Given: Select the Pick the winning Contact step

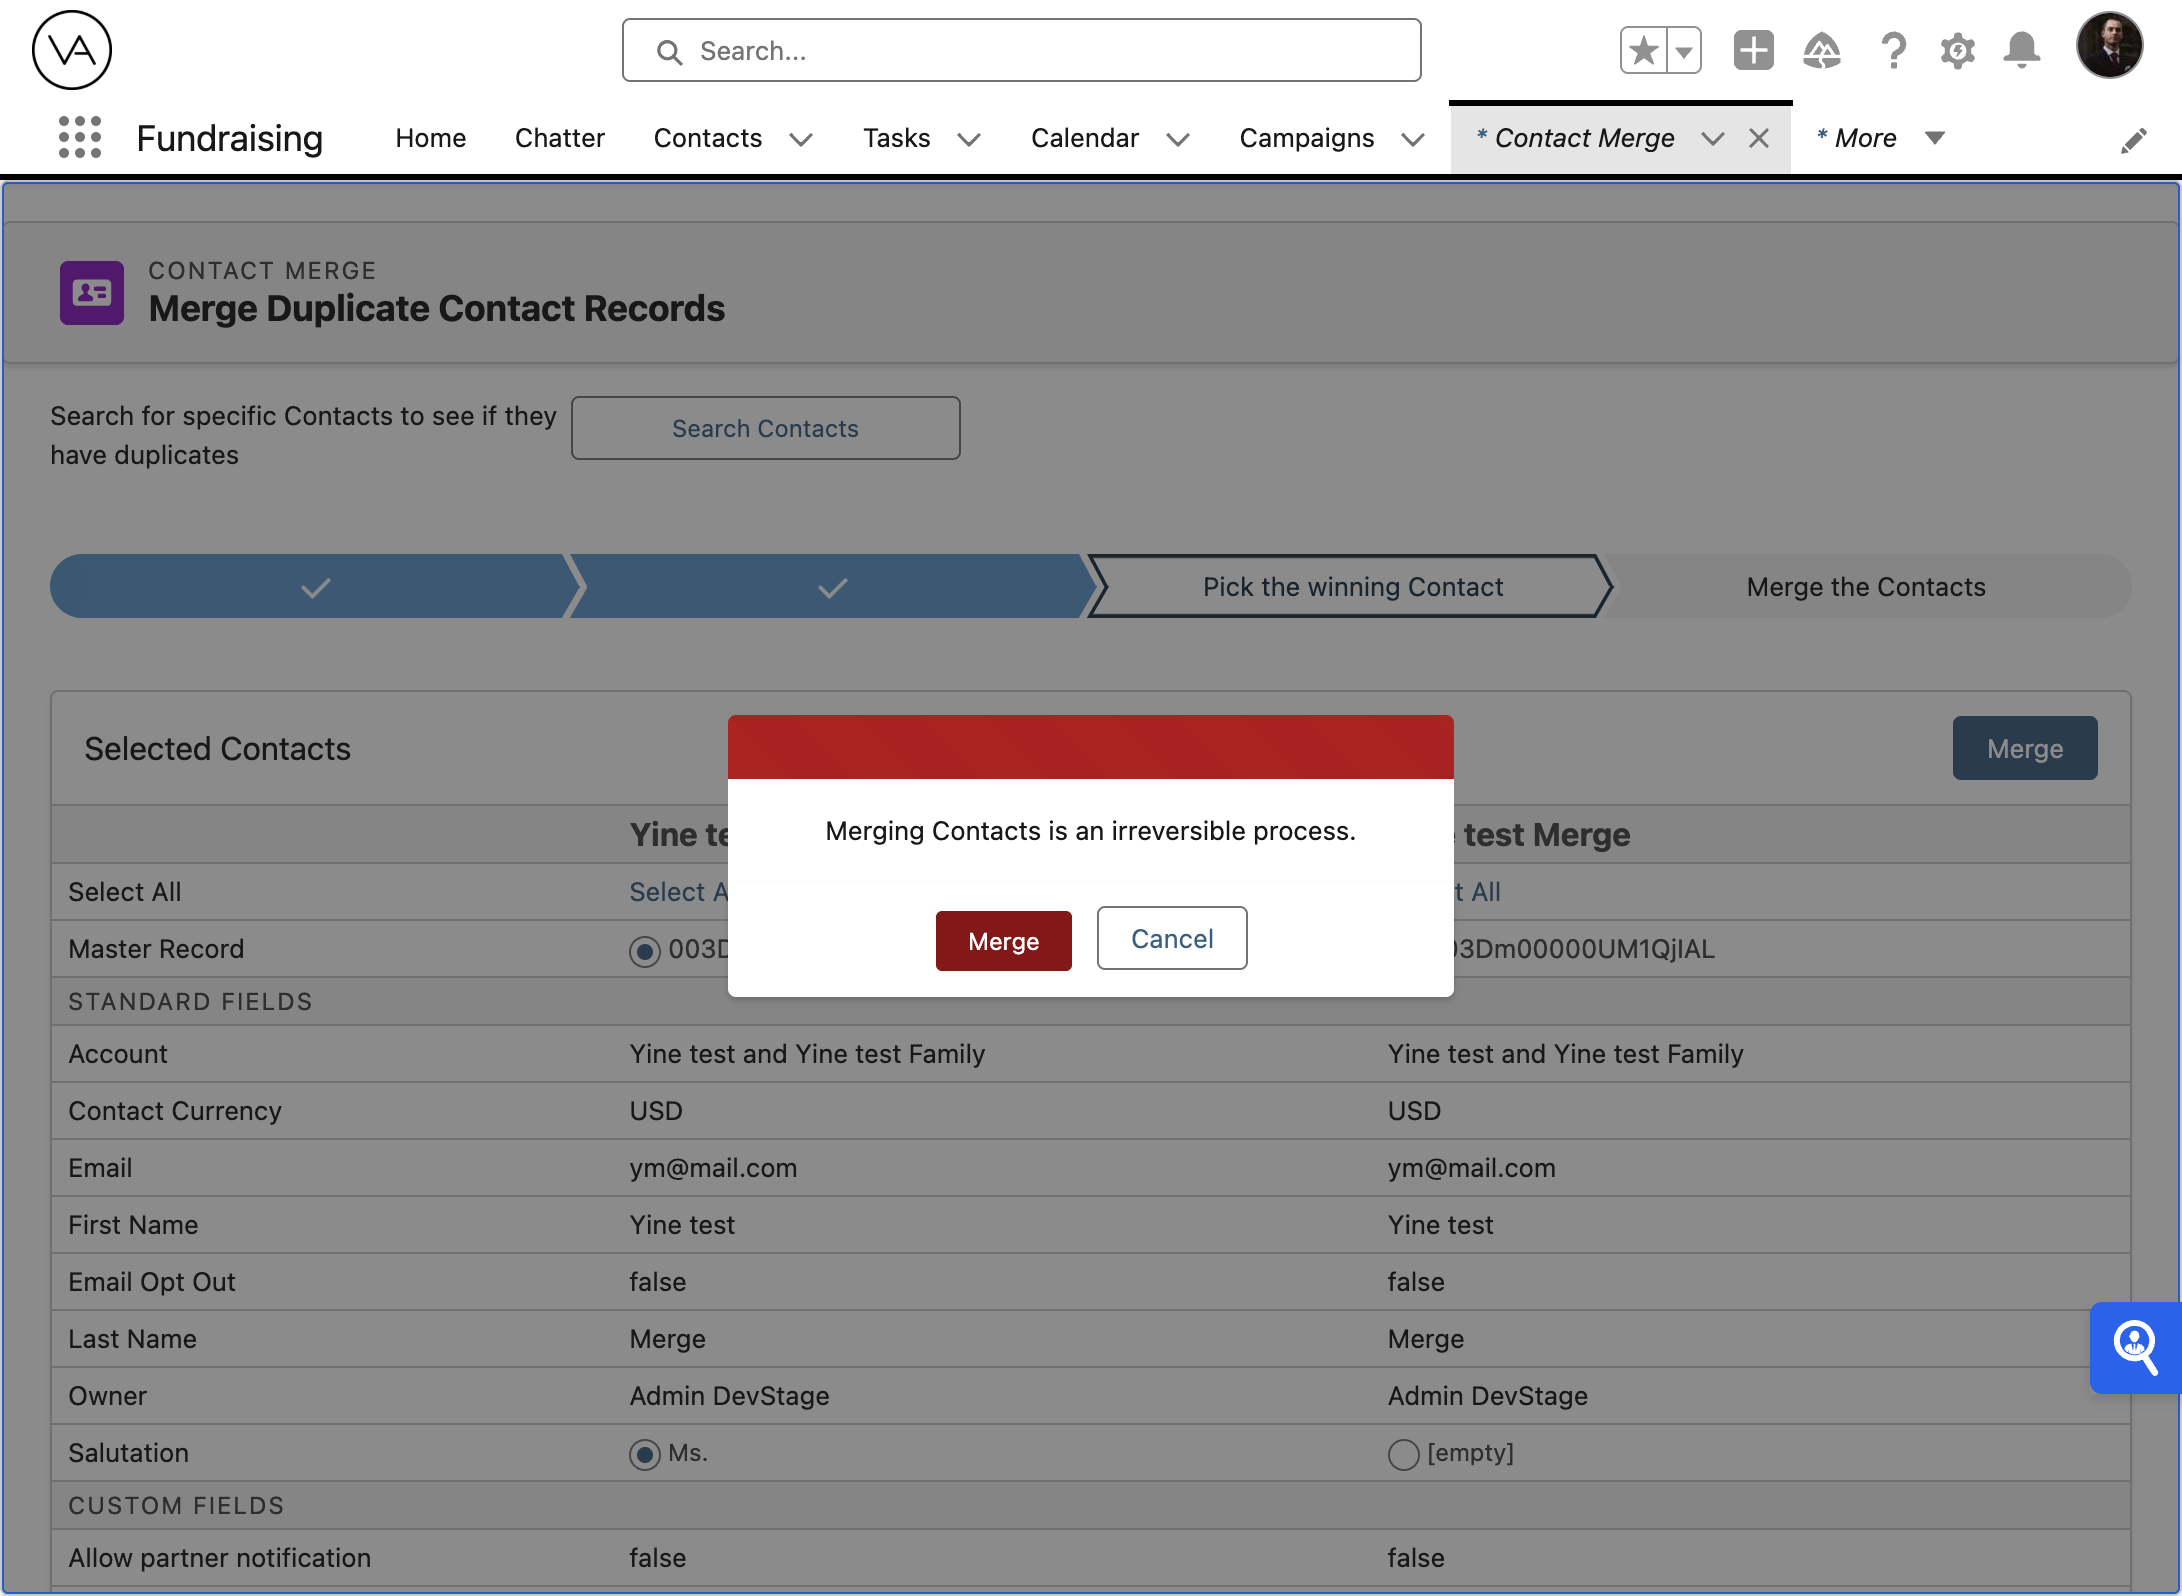Looking at the screenshot, I should tap(1352, 587).
